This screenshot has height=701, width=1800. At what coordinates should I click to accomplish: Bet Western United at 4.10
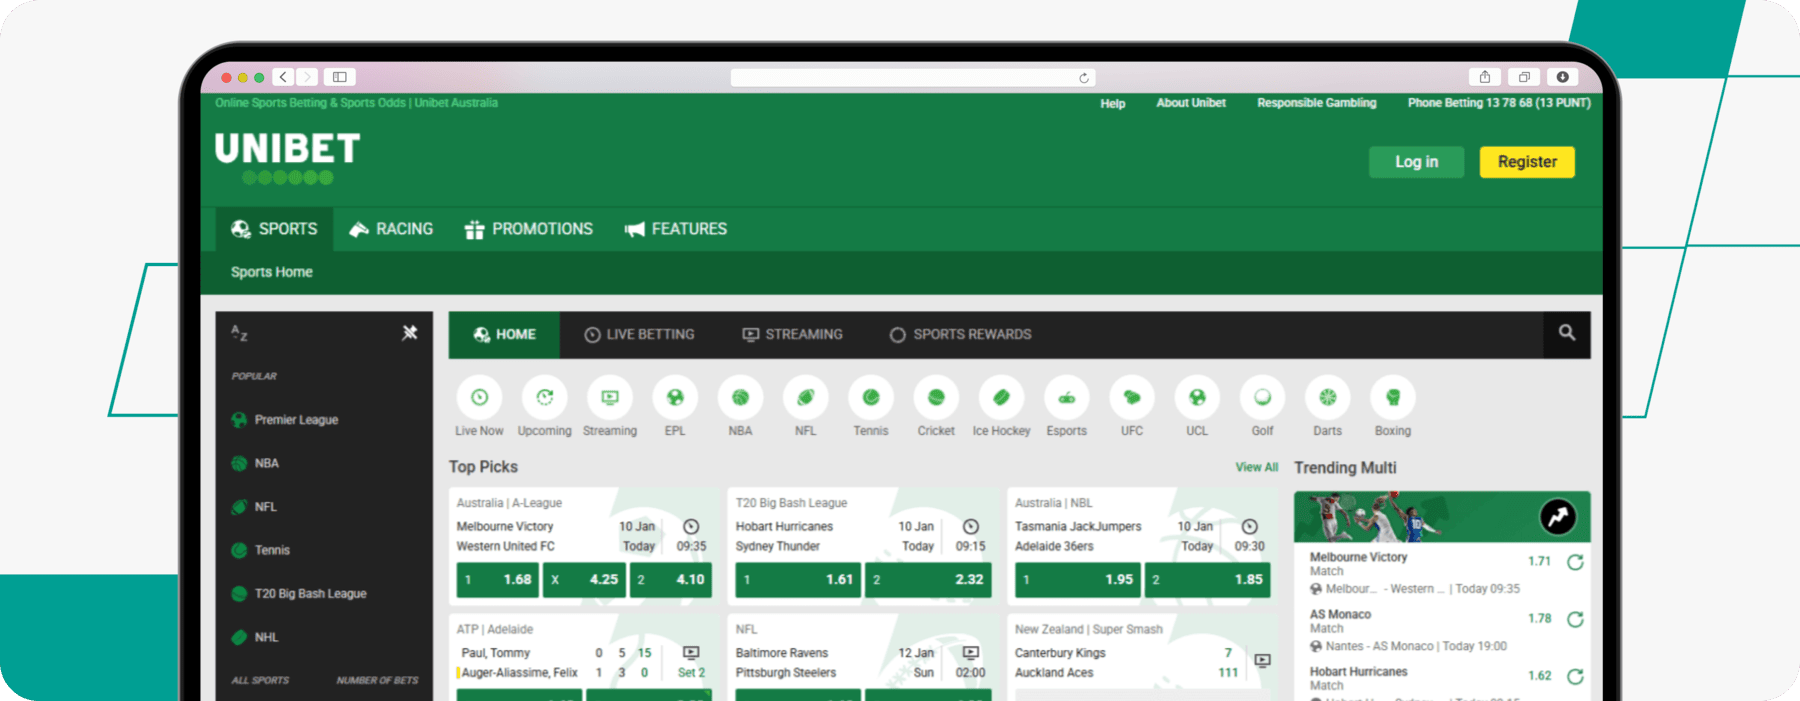click(671, 579)
